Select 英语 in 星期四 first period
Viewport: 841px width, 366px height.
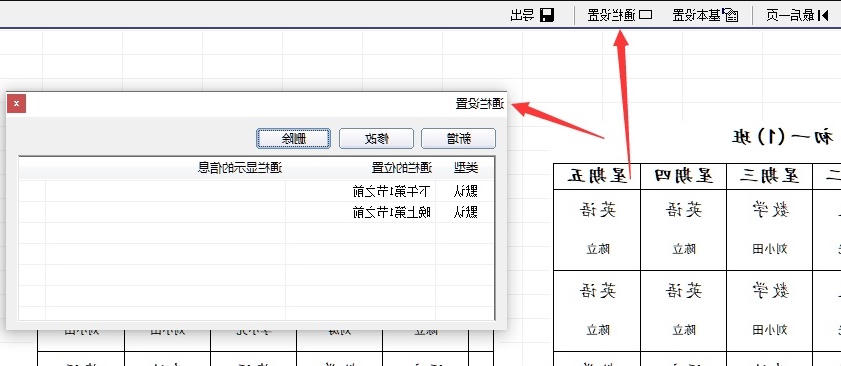tap(684, 210)
